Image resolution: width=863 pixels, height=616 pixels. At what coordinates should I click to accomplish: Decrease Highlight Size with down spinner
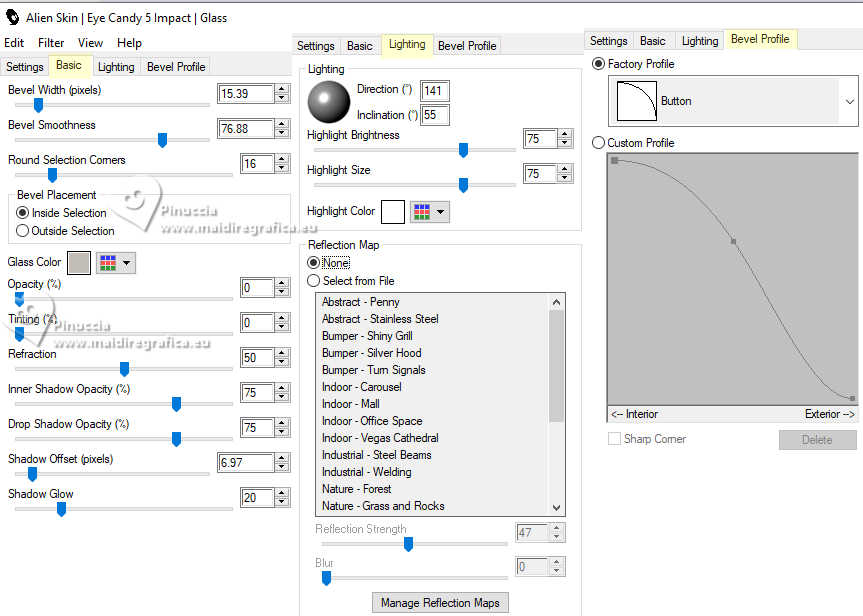565,178
